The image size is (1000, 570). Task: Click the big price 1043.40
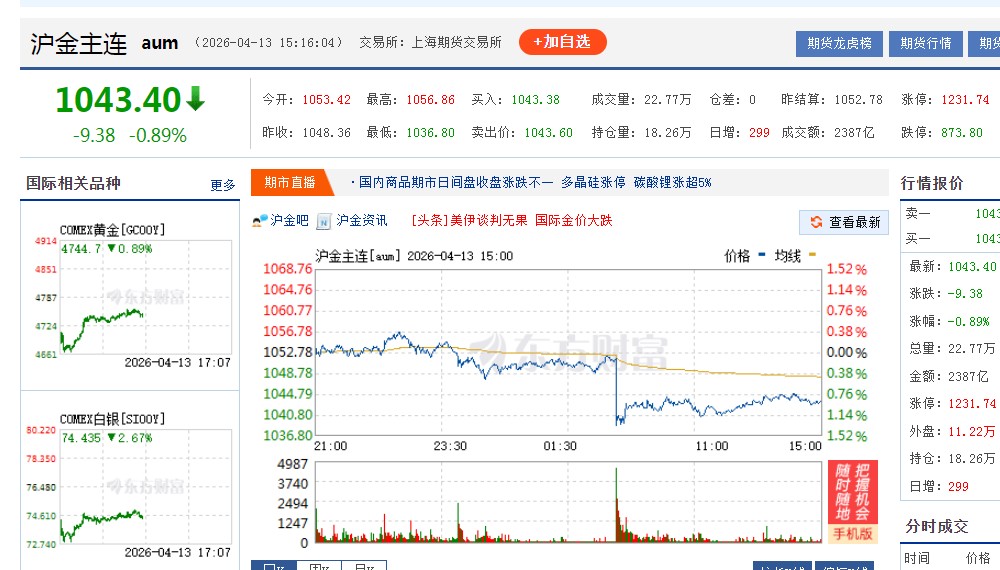(119, 100)
